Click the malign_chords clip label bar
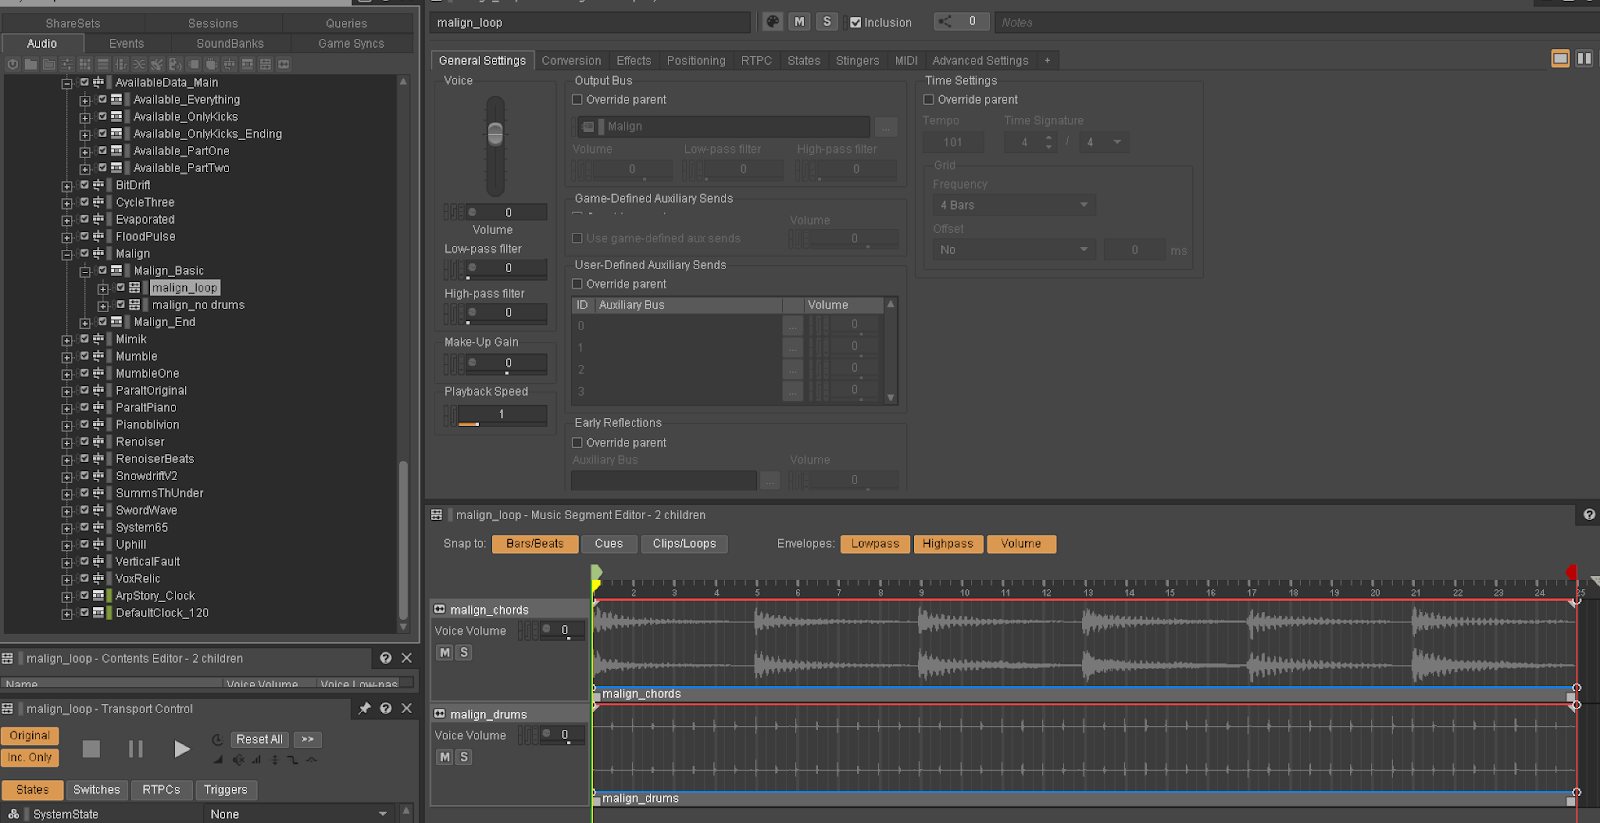 point(1085,694)
